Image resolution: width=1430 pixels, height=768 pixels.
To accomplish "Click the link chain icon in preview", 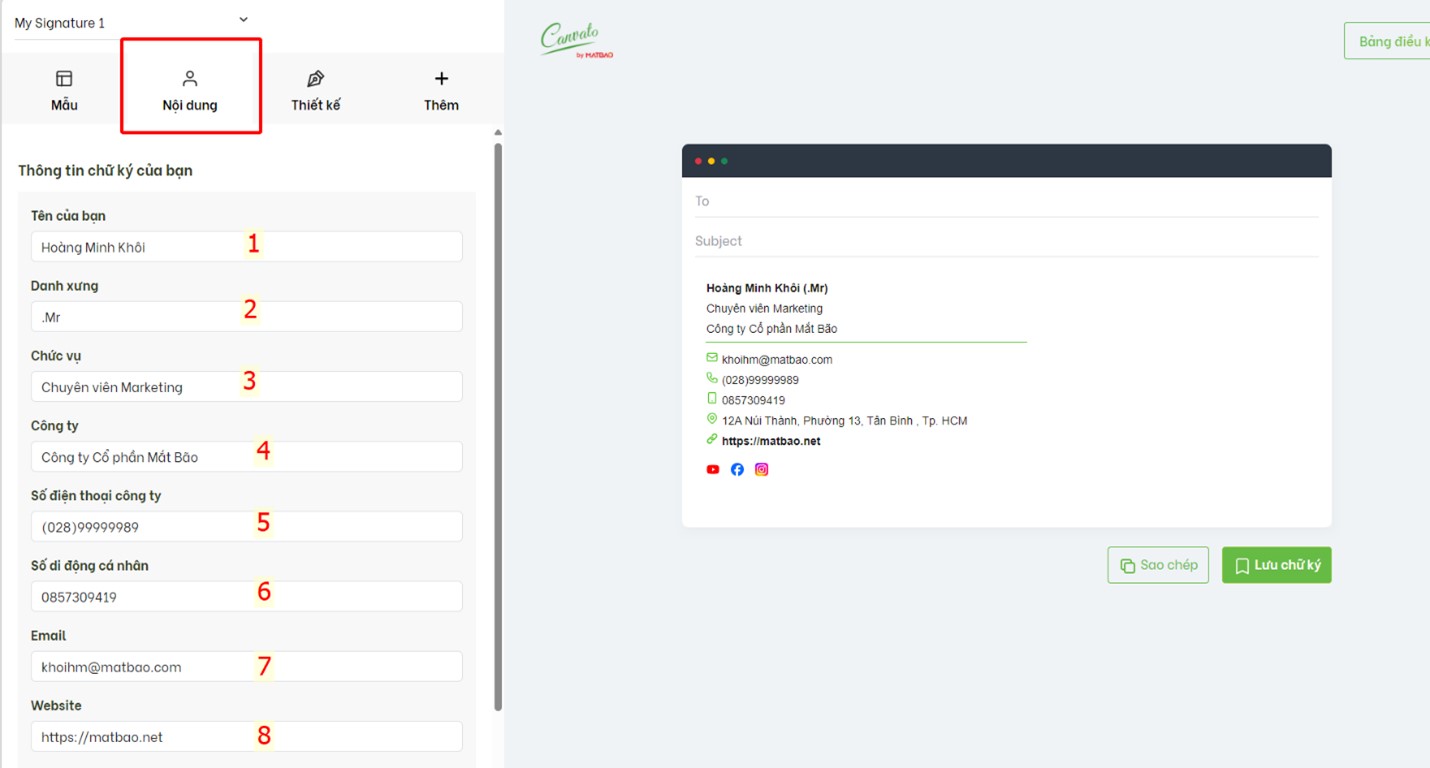I will pyautogui.click(x=712, y=439).
